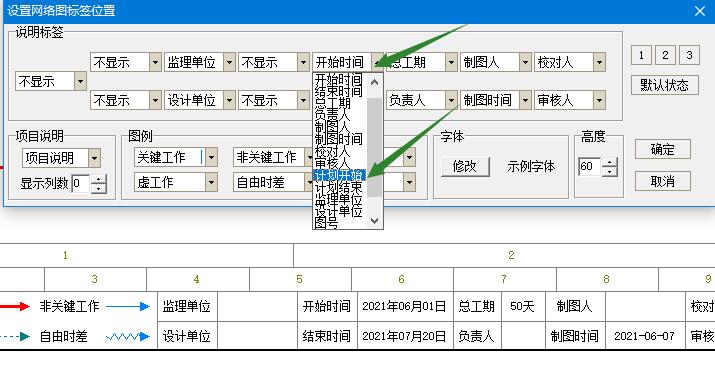Decrease the 显示列数 spinner value
This screenshot has height=370, width=715.
pos(98,188)
